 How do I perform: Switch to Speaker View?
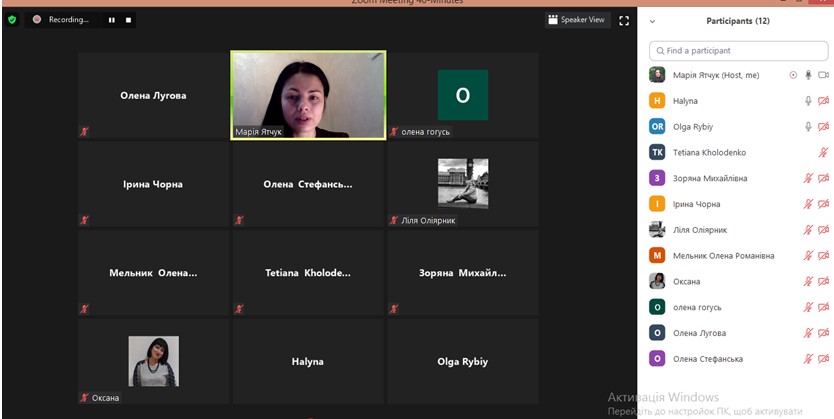pos(576,19)
